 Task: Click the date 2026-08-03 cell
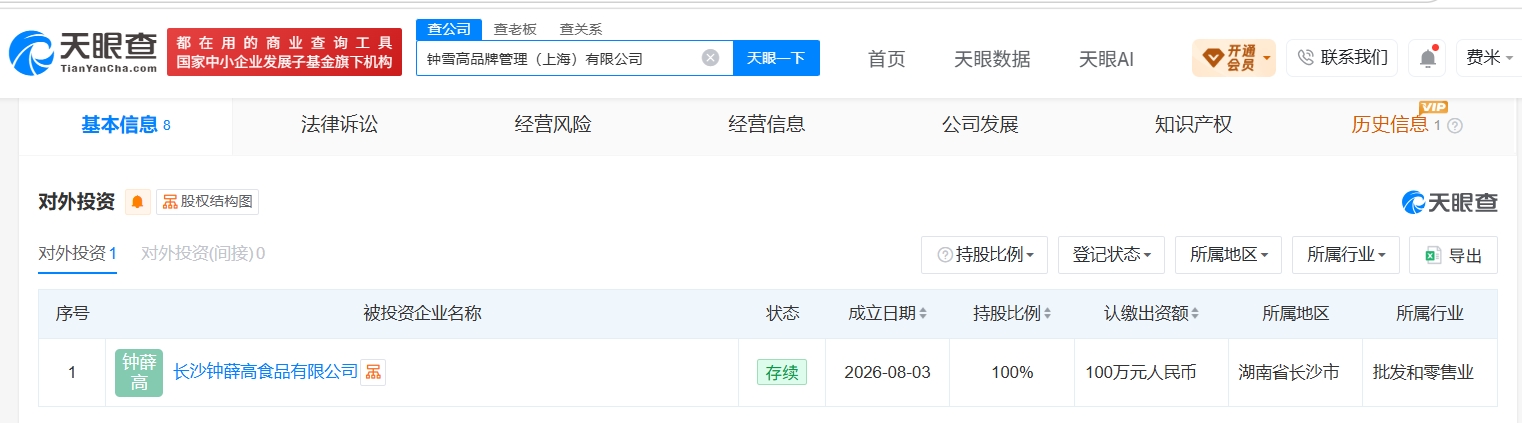[x=887, y=373]
